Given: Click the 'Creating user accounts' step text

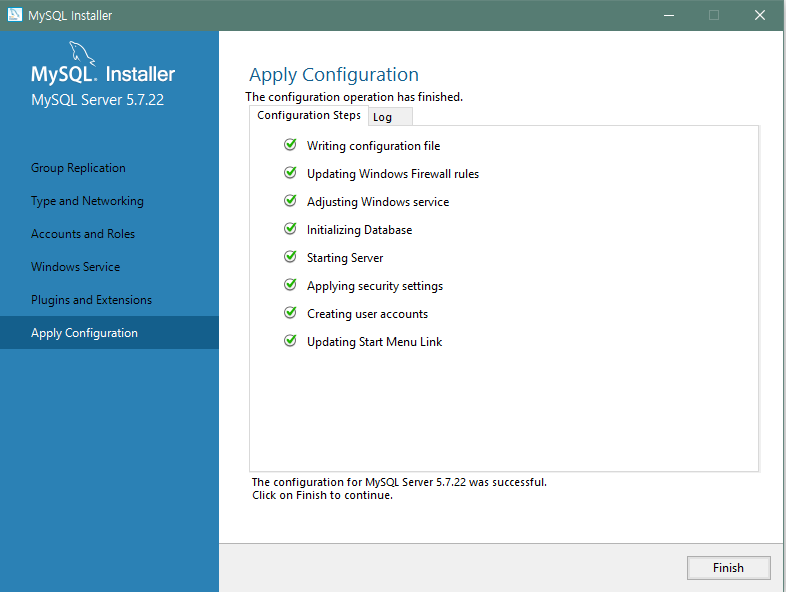Looking at the screenshot, I should tap(367, 314).
